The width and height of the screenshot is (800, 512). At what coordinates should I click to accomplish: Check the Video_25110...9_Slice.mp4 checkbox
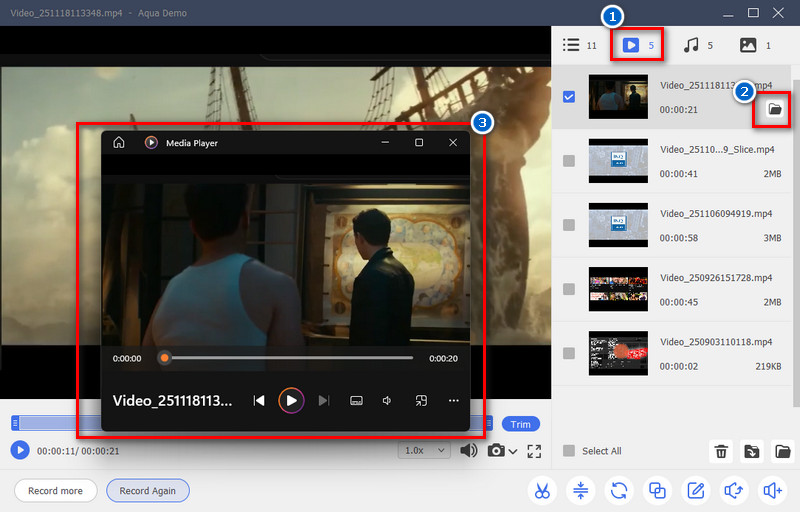pyautogui.click(x=569, y=161)
